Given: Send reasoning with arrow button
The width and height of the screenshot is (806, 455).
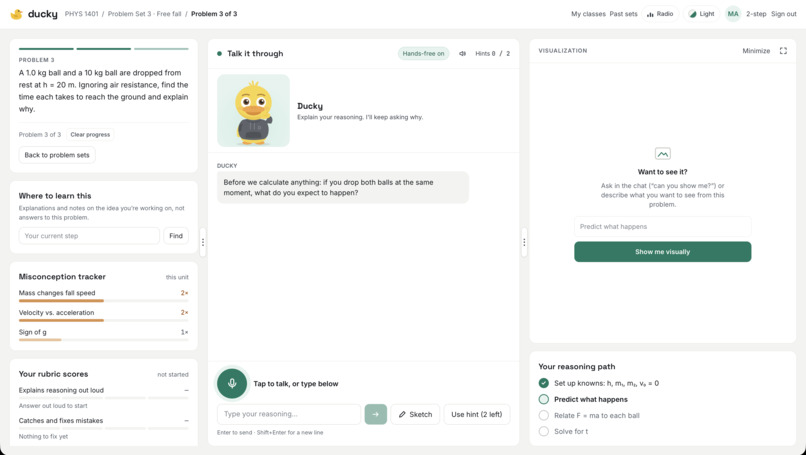Looking at the screenshot, I should click(375, 414).
